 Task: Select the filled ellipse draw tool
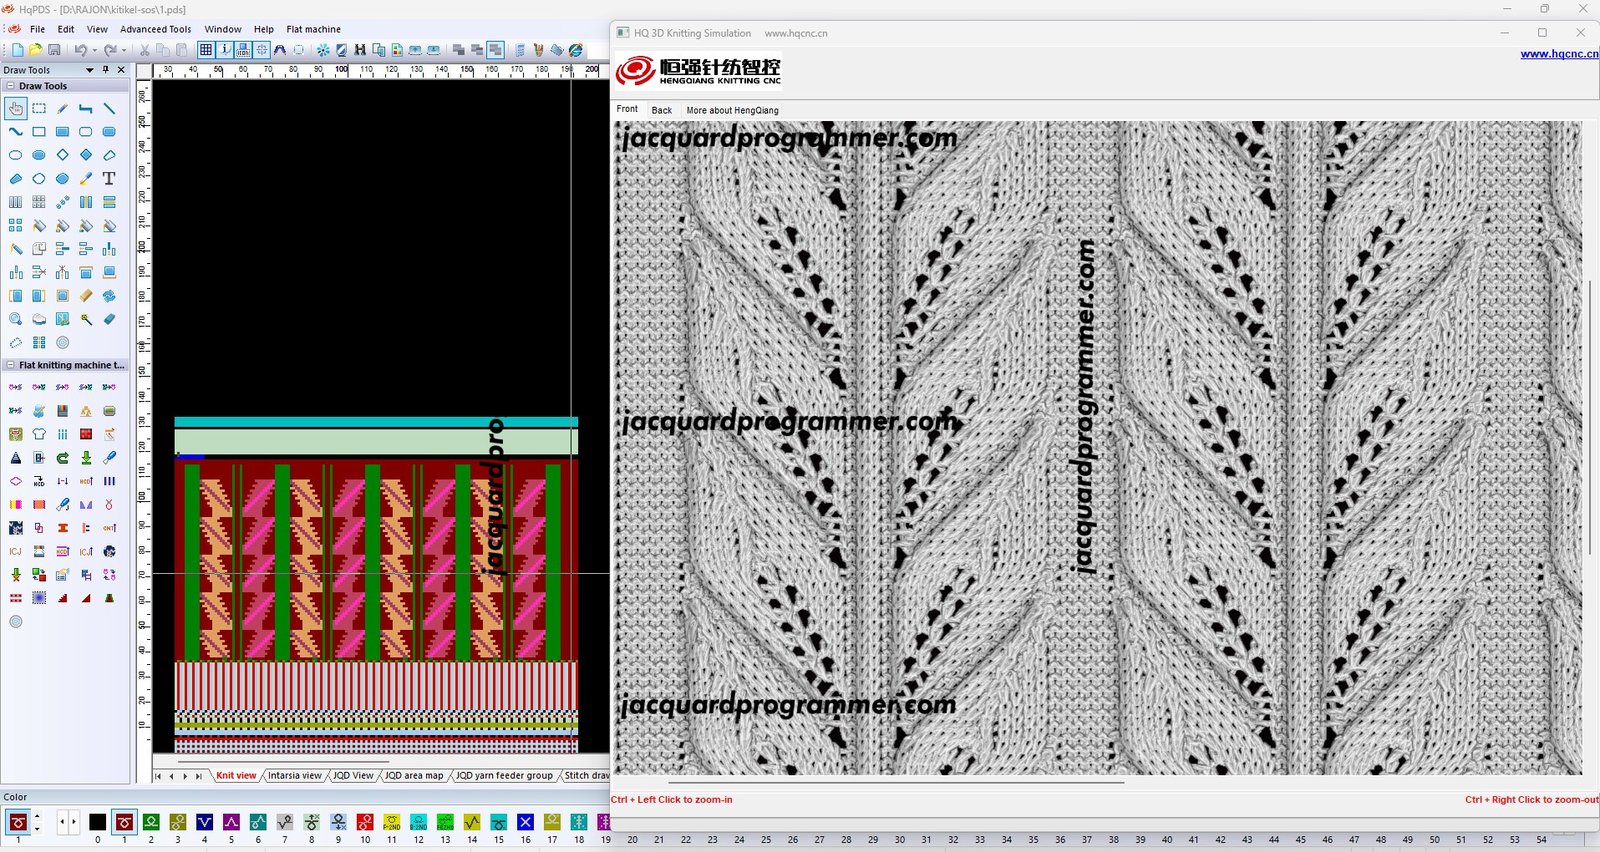pyautogui.click(x=39, y=155)
